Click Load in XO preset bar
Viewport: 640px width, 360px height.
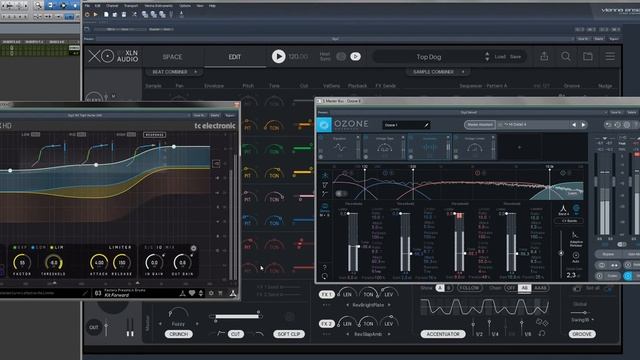pyautogui.click(x=500, y=57)
